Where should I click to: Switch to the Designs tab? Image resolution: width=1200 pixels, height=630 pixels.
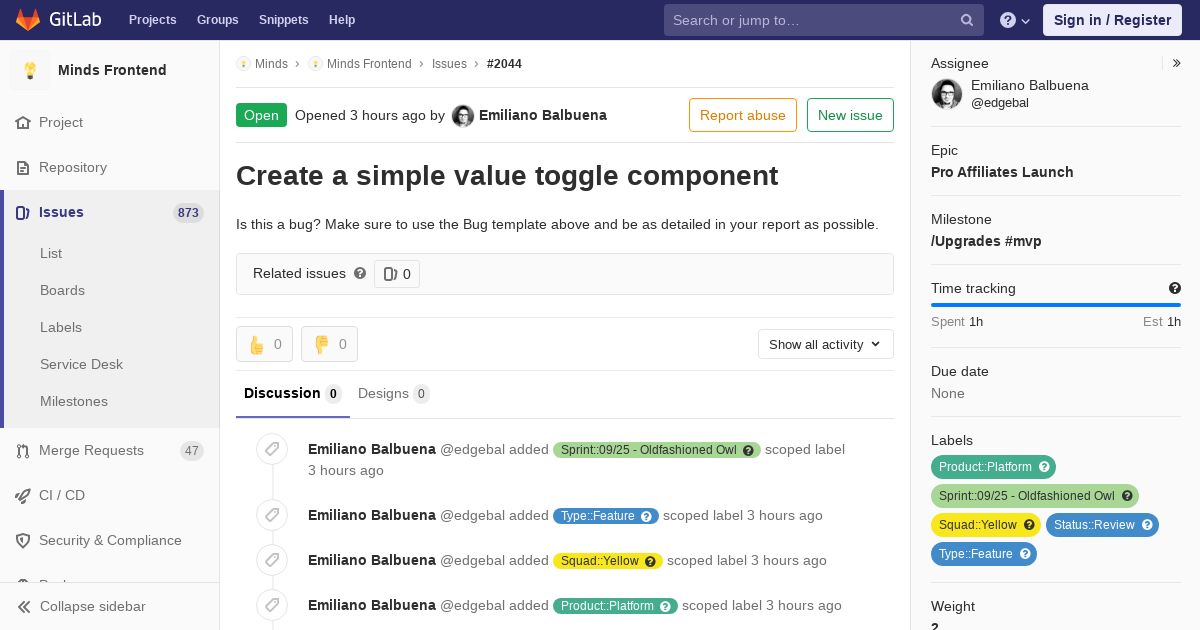coord(394,393)
